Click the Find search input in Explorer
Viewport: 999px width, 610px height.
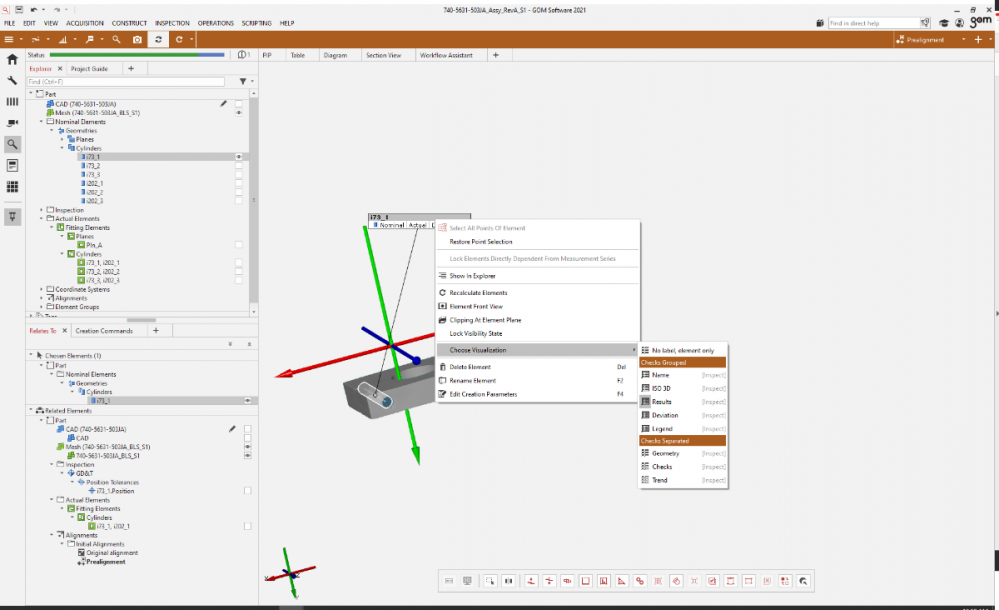click(x=125, y=82)
